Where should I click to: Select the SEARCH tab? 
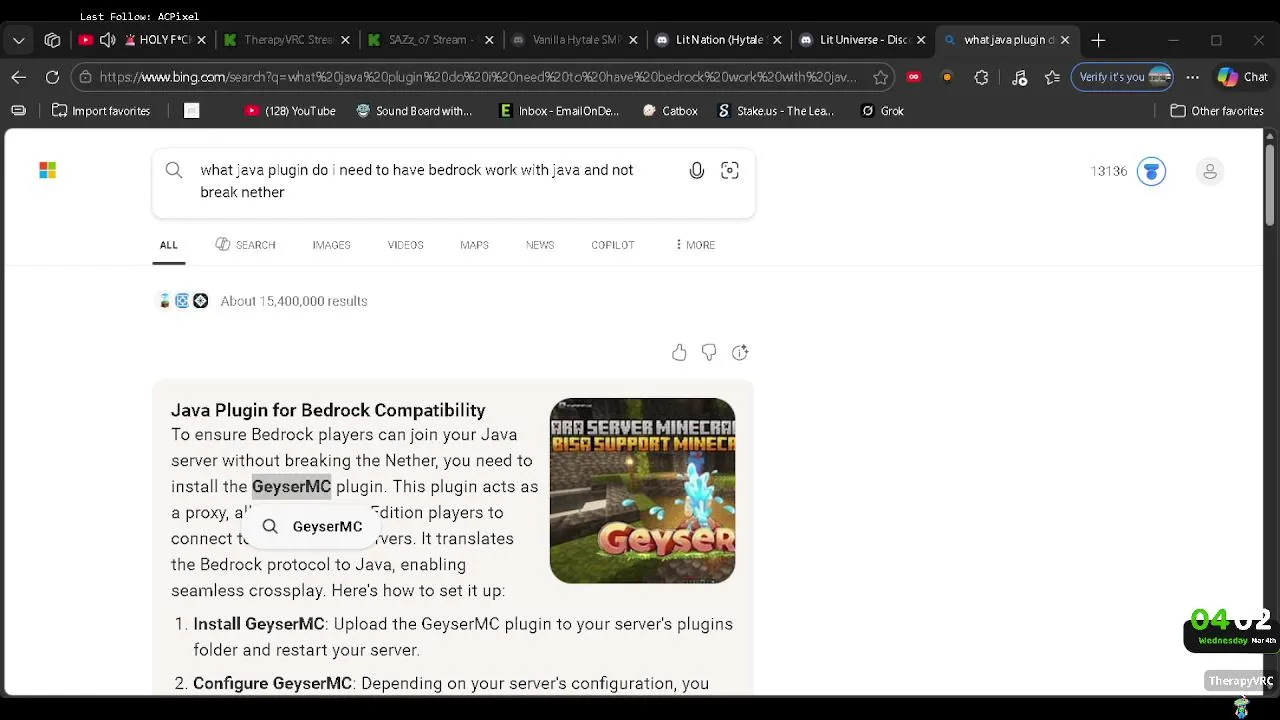(245, 245)
